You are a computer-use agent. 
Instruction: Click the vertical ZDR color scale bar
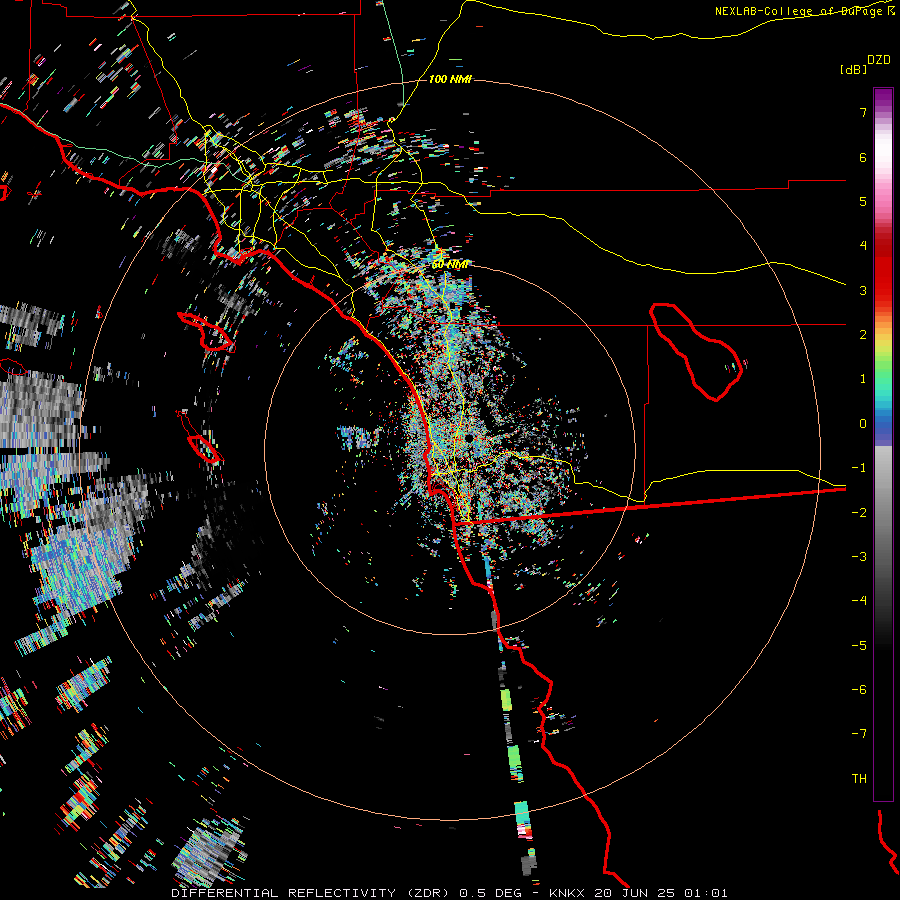[883, 444]
